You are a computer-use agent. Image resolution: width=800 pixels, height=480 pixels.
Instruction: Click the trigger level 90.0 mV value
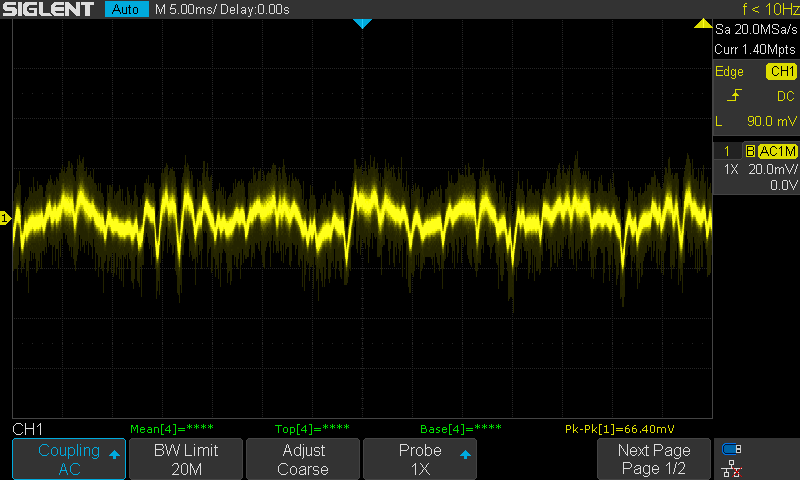coord(771,121)
